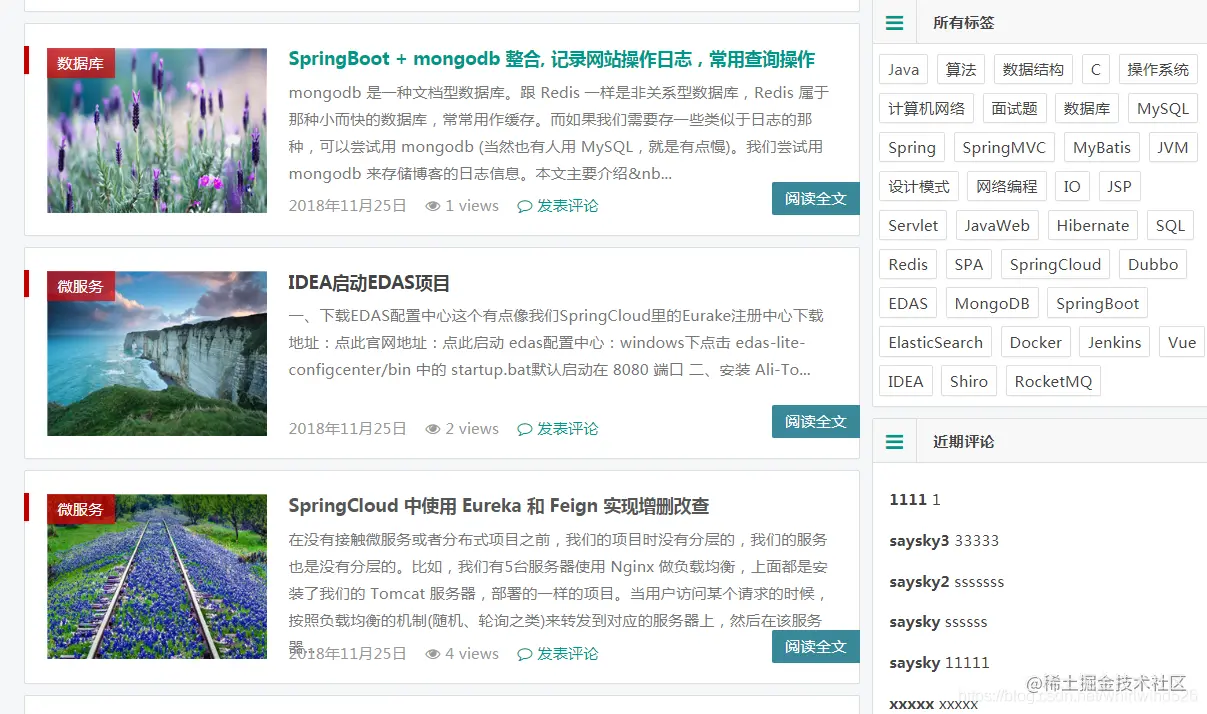Image resolution: width=1207 pixels, height=714 pixels.
Task: Click comment bubble icon on mongodb article
Action: [x=525, y=206]
